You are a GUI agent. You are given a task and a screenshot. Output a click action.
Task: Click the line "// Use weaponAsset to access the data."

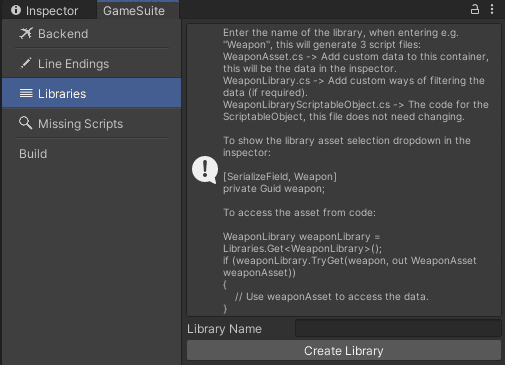331,297
